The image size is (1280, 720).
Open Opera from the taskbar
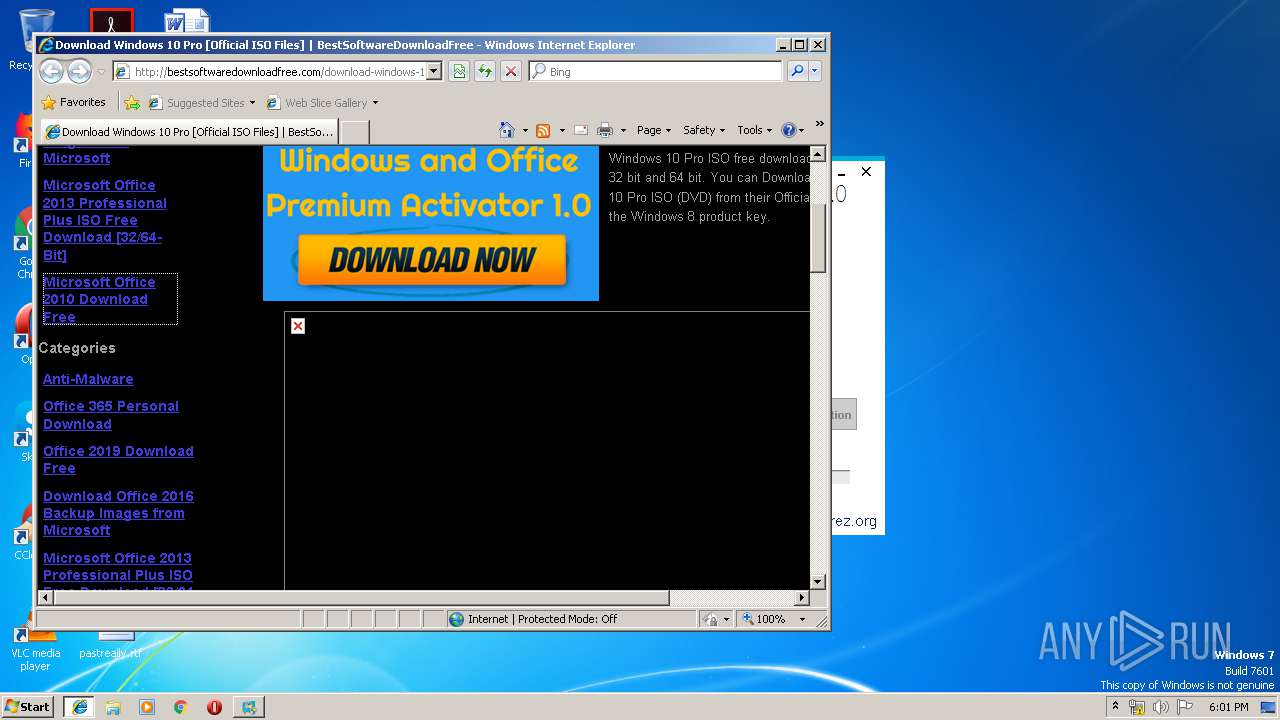click(x=214, y=707)
